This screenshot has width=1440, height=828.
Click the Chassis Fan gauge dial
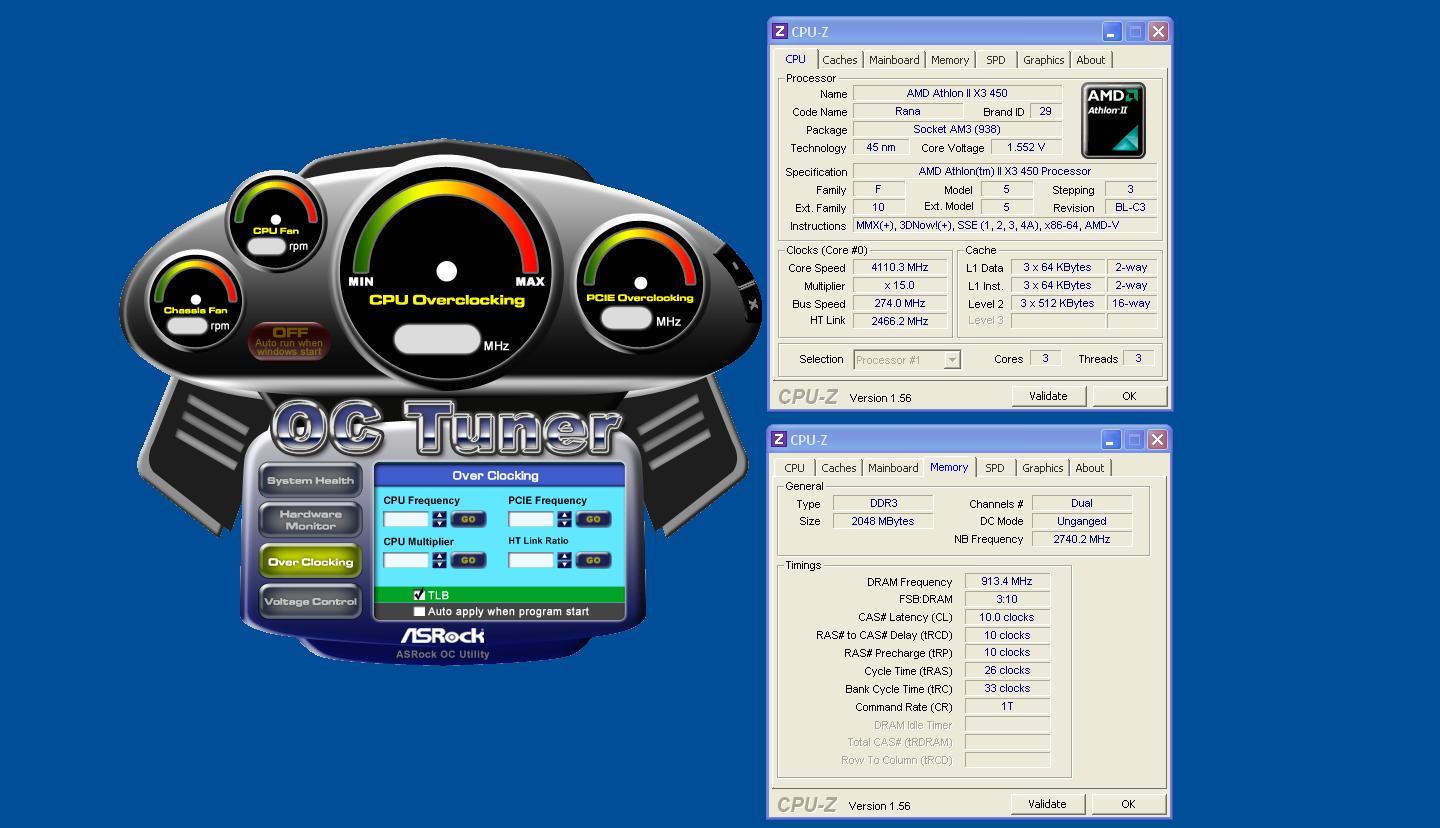(x=196, y=299)
